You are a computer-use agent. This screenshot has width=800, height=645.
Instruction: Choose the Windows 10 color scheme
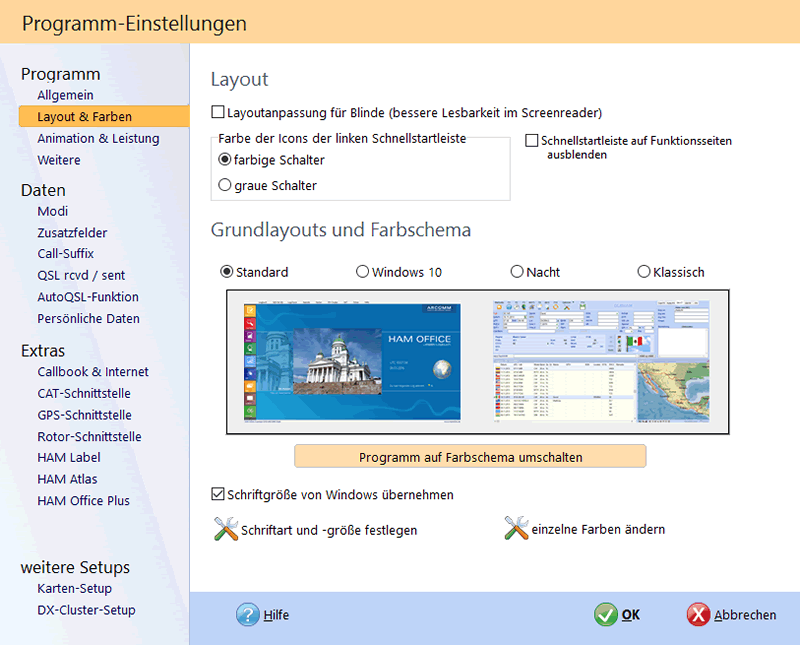click(362, 272)
